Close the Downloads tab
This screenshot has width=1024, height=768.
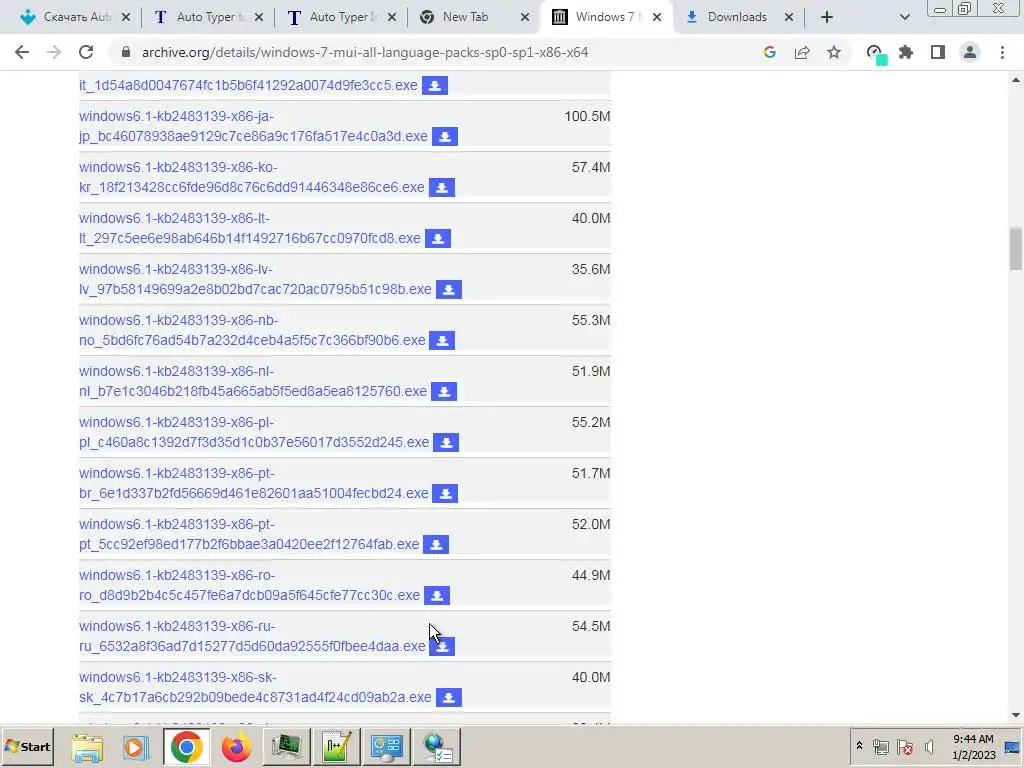789,18
